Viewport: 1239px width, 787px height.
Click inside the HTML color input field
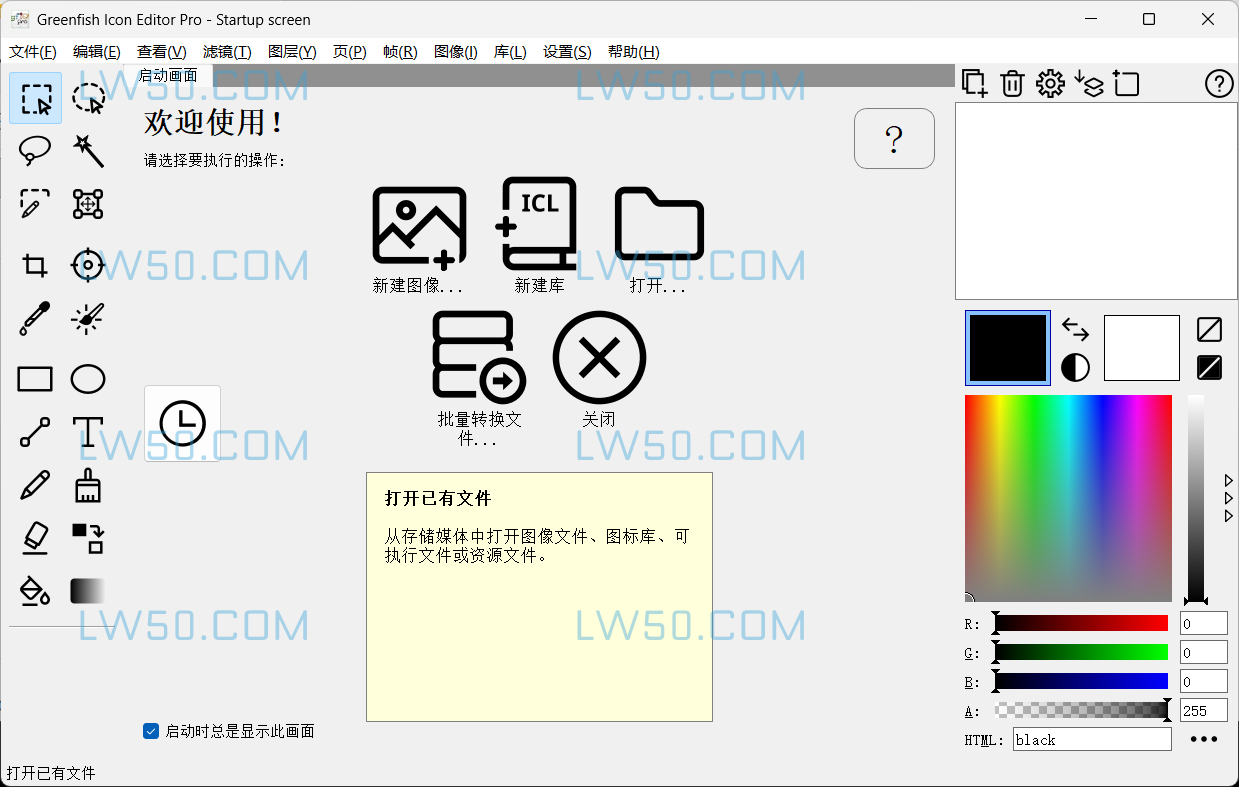(1091, 739)
